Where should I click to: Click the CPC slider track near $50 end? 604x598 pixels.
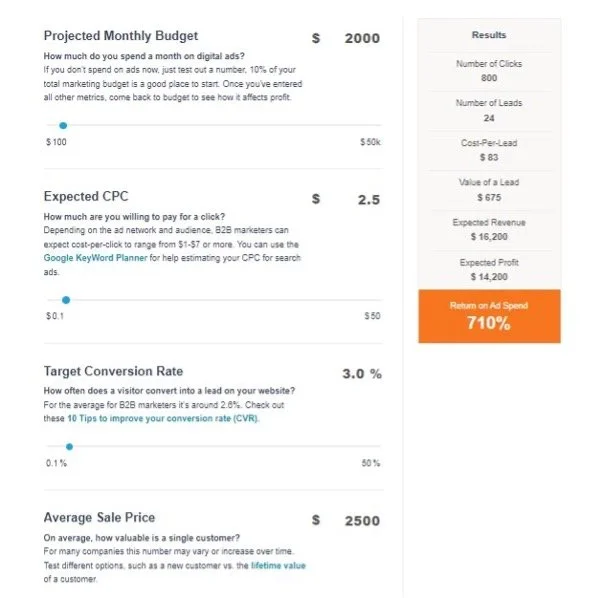click(372, 300)
